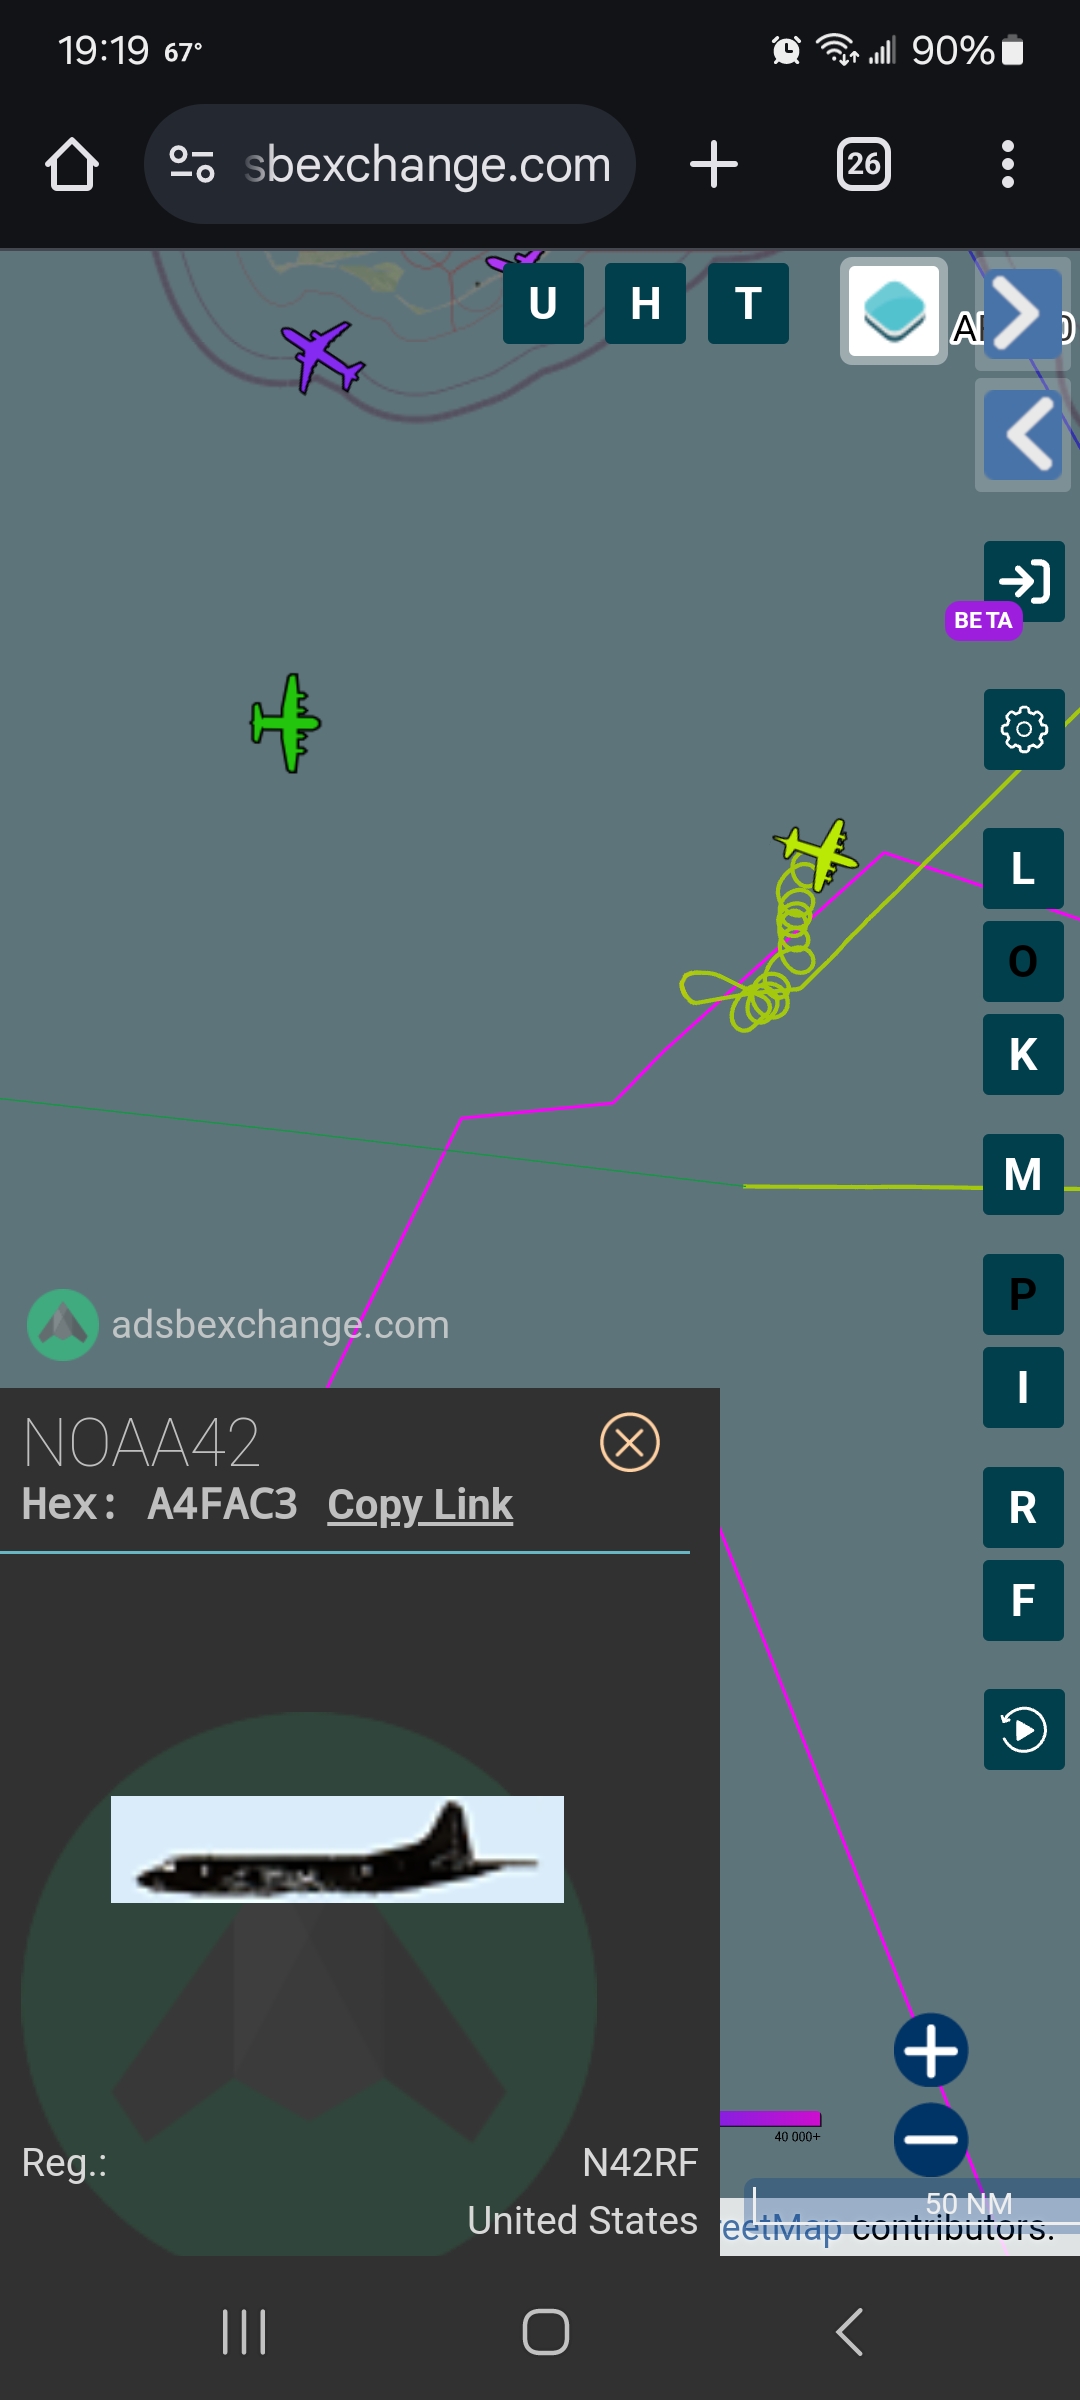Toggle the T map button

tap(748, 303)
